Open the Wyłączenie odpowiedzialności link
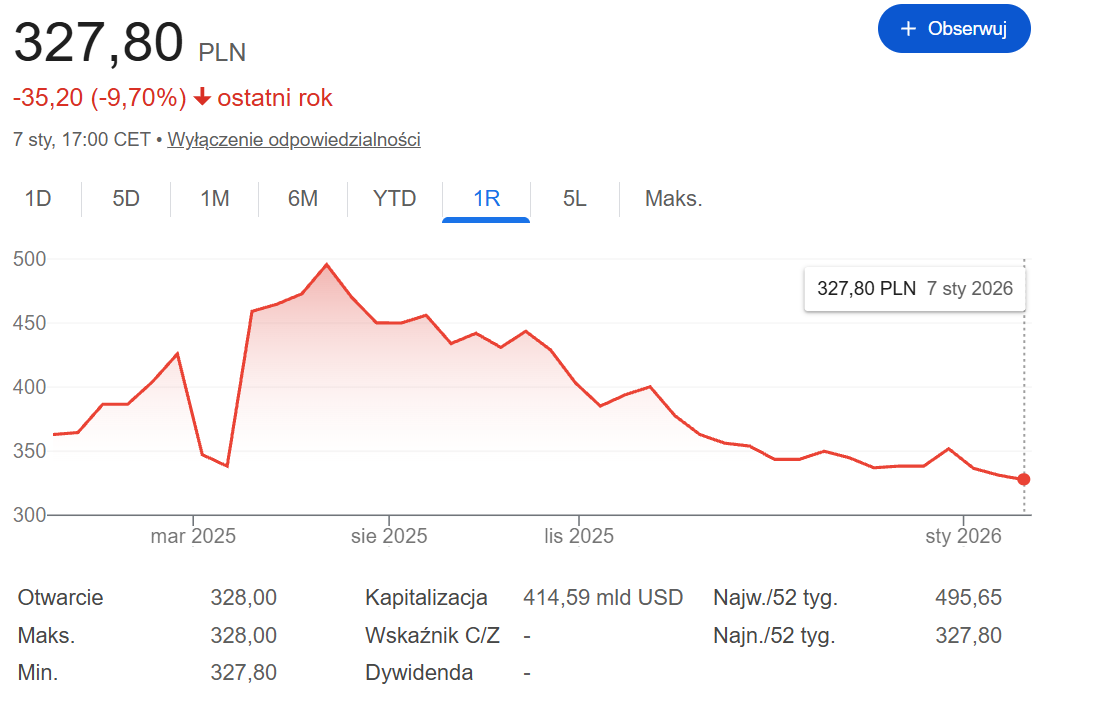The height and width of the screenshot is (713, 1093). (294, 139)
